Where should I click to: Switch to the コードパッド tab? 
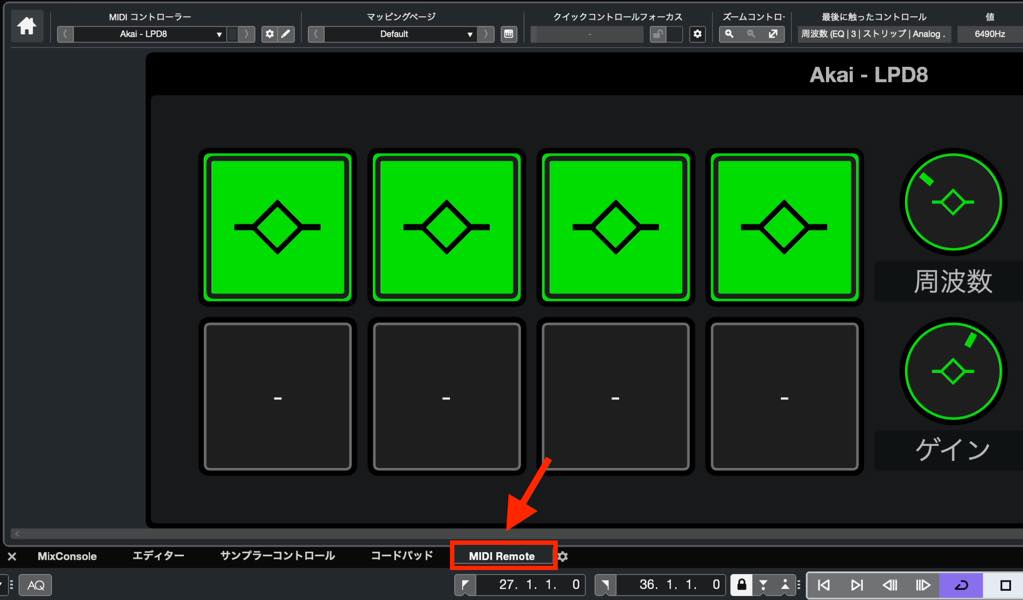pyautogui.click(x=402, y=556)
